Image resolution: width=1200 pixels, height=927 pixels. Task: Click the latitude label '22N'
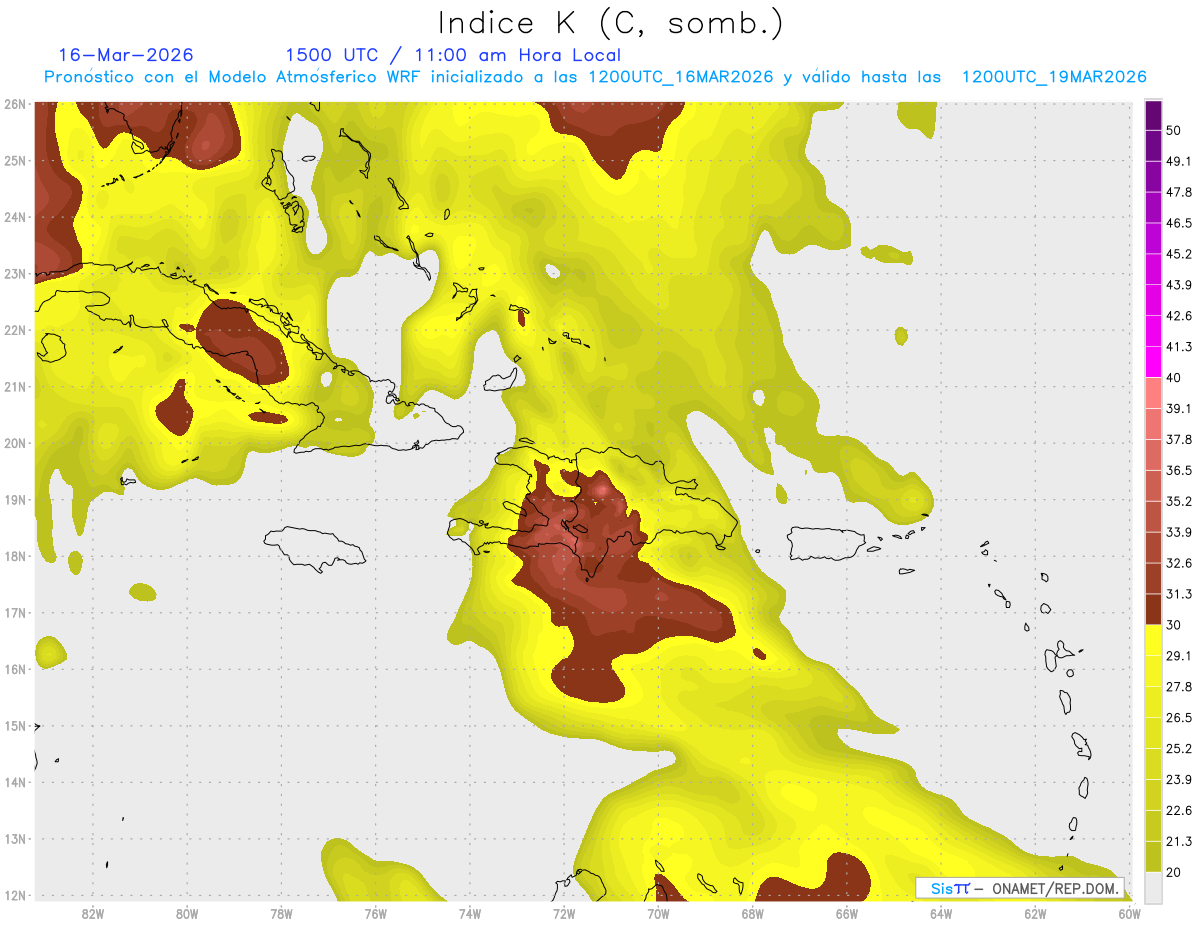tap(15, 330)
